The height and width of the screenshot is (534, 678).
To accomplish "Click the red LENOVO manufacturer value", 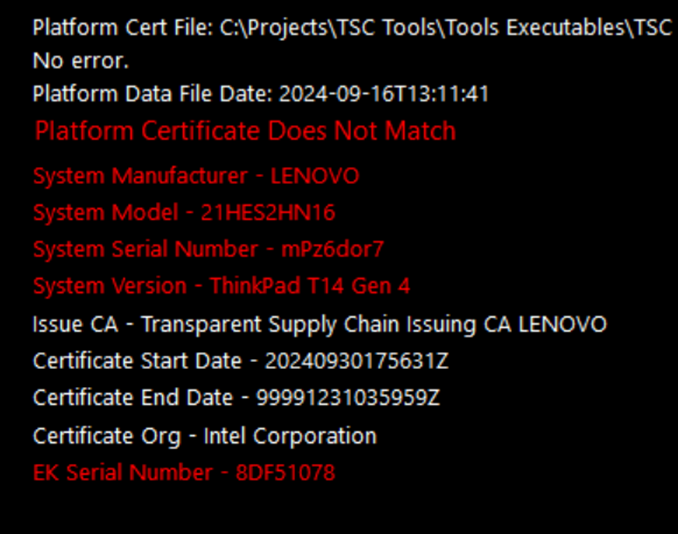I will tap(315, 176).
